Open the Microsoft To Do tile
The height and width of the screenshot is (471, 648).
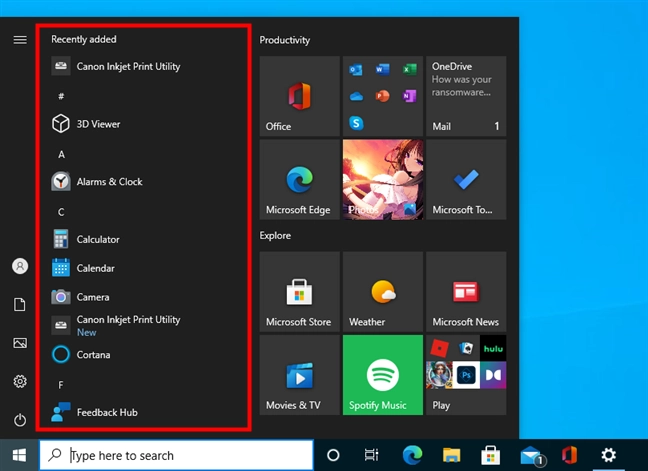pyautogui.click(x=466, y=179)
